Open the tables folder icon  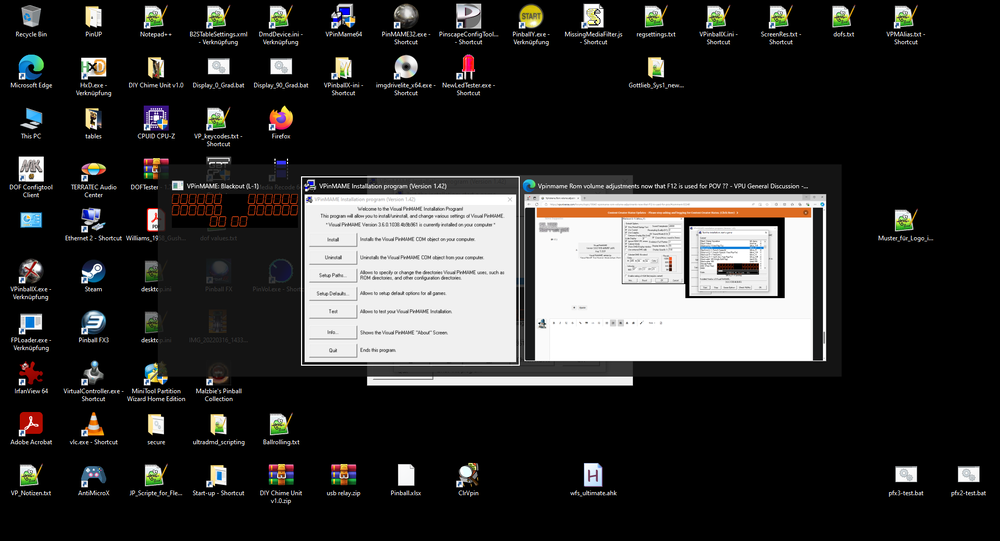point(93,119)
